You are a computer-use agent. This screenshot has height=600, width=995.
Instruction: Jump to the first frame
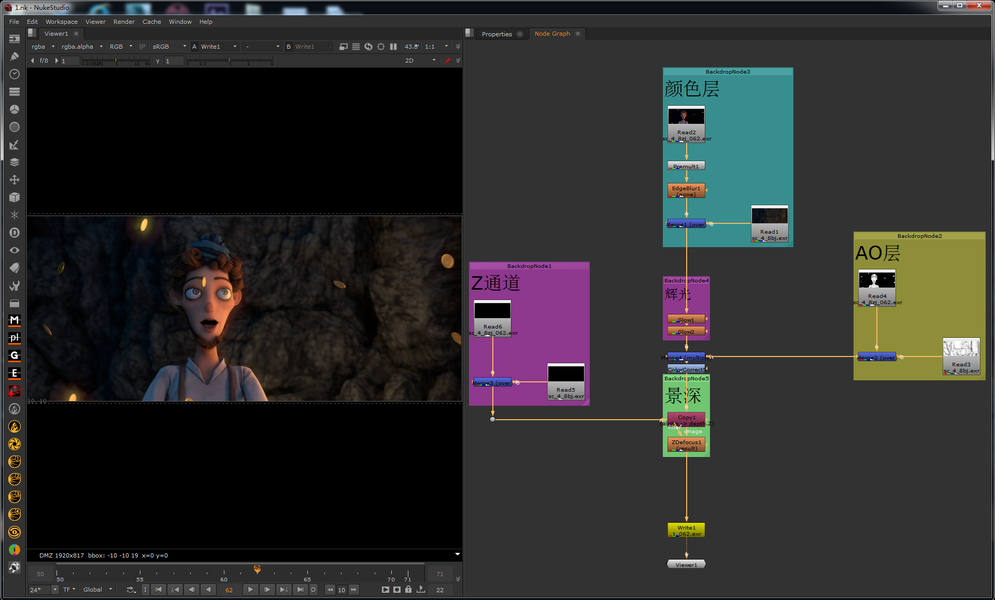(x=159, y=590)
